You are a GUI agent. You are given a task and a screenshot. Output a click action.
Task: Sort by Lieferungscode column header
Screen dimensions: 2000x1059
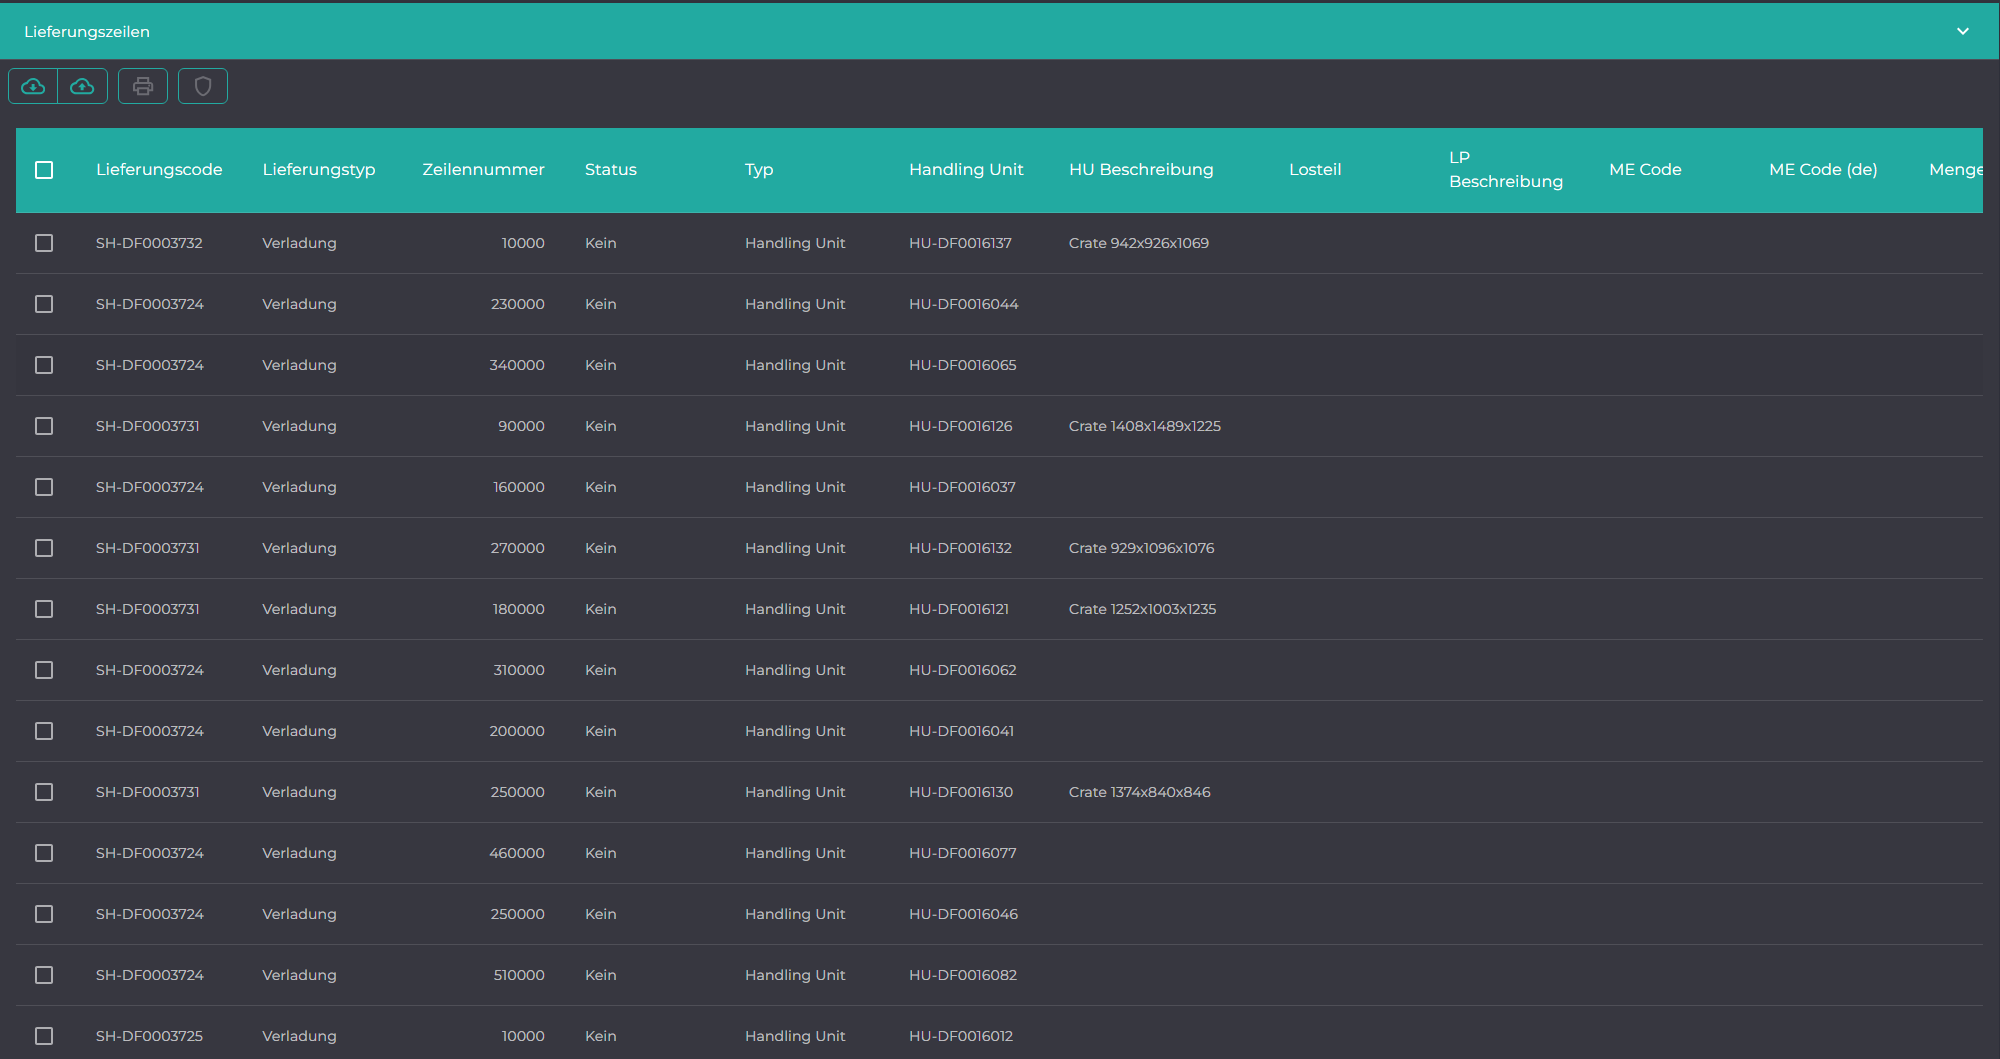[159, 170]
